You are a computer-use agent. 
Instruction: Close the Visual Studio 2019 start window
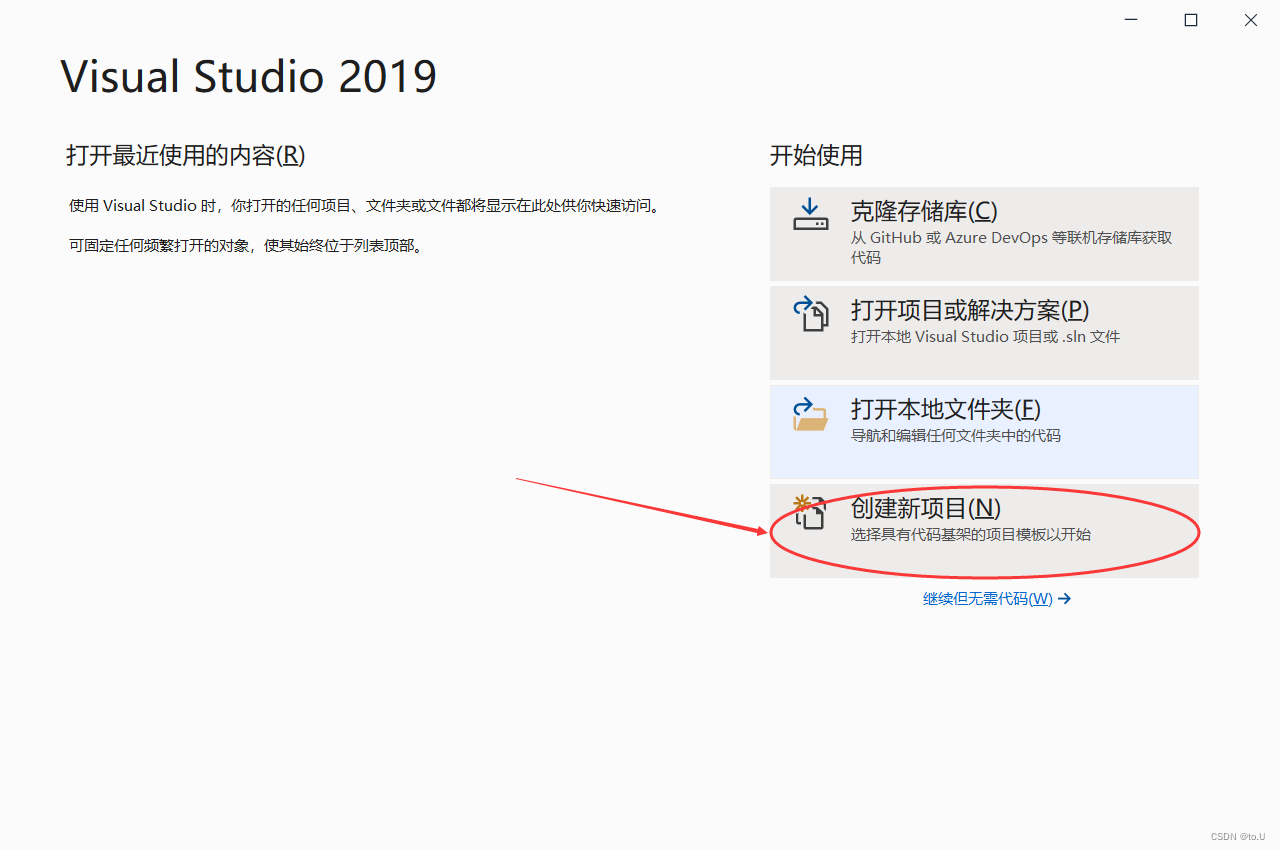point(1251,20)
